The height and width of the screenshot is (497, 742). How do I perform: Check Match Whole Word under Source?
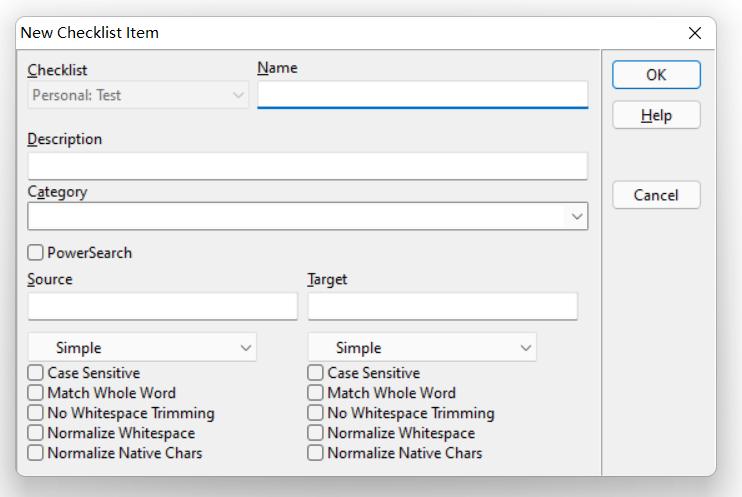pyautogui.click(x=36, y=393)
